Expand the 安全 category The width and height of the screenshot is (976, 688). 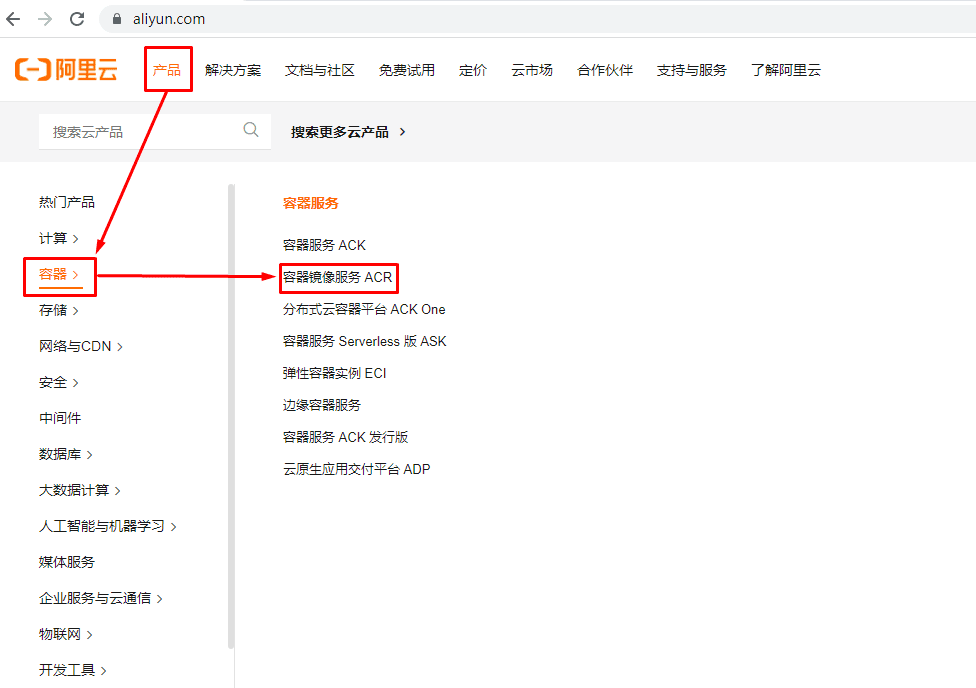click(59, 382)
